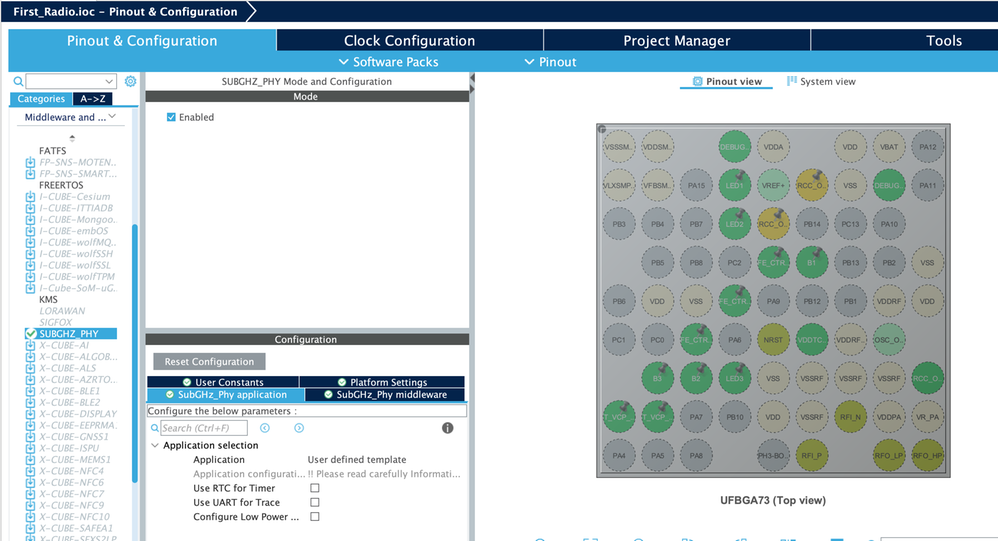998x541 pixels.
Task: Select the NRST pin on chip
Action: (x=773, y=339)
